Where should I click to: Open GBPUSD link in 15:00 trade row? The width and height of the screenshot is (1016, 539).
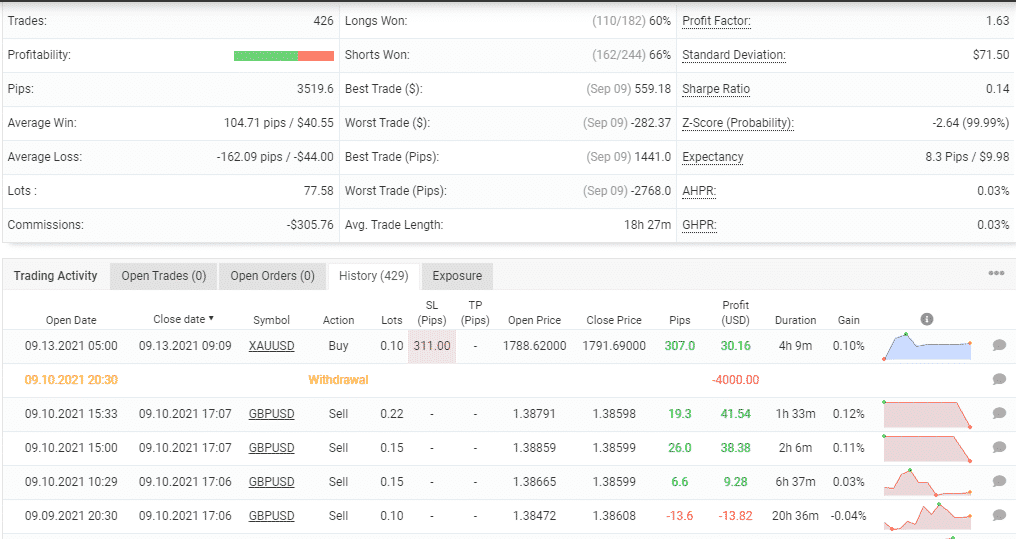click(271, 448)
